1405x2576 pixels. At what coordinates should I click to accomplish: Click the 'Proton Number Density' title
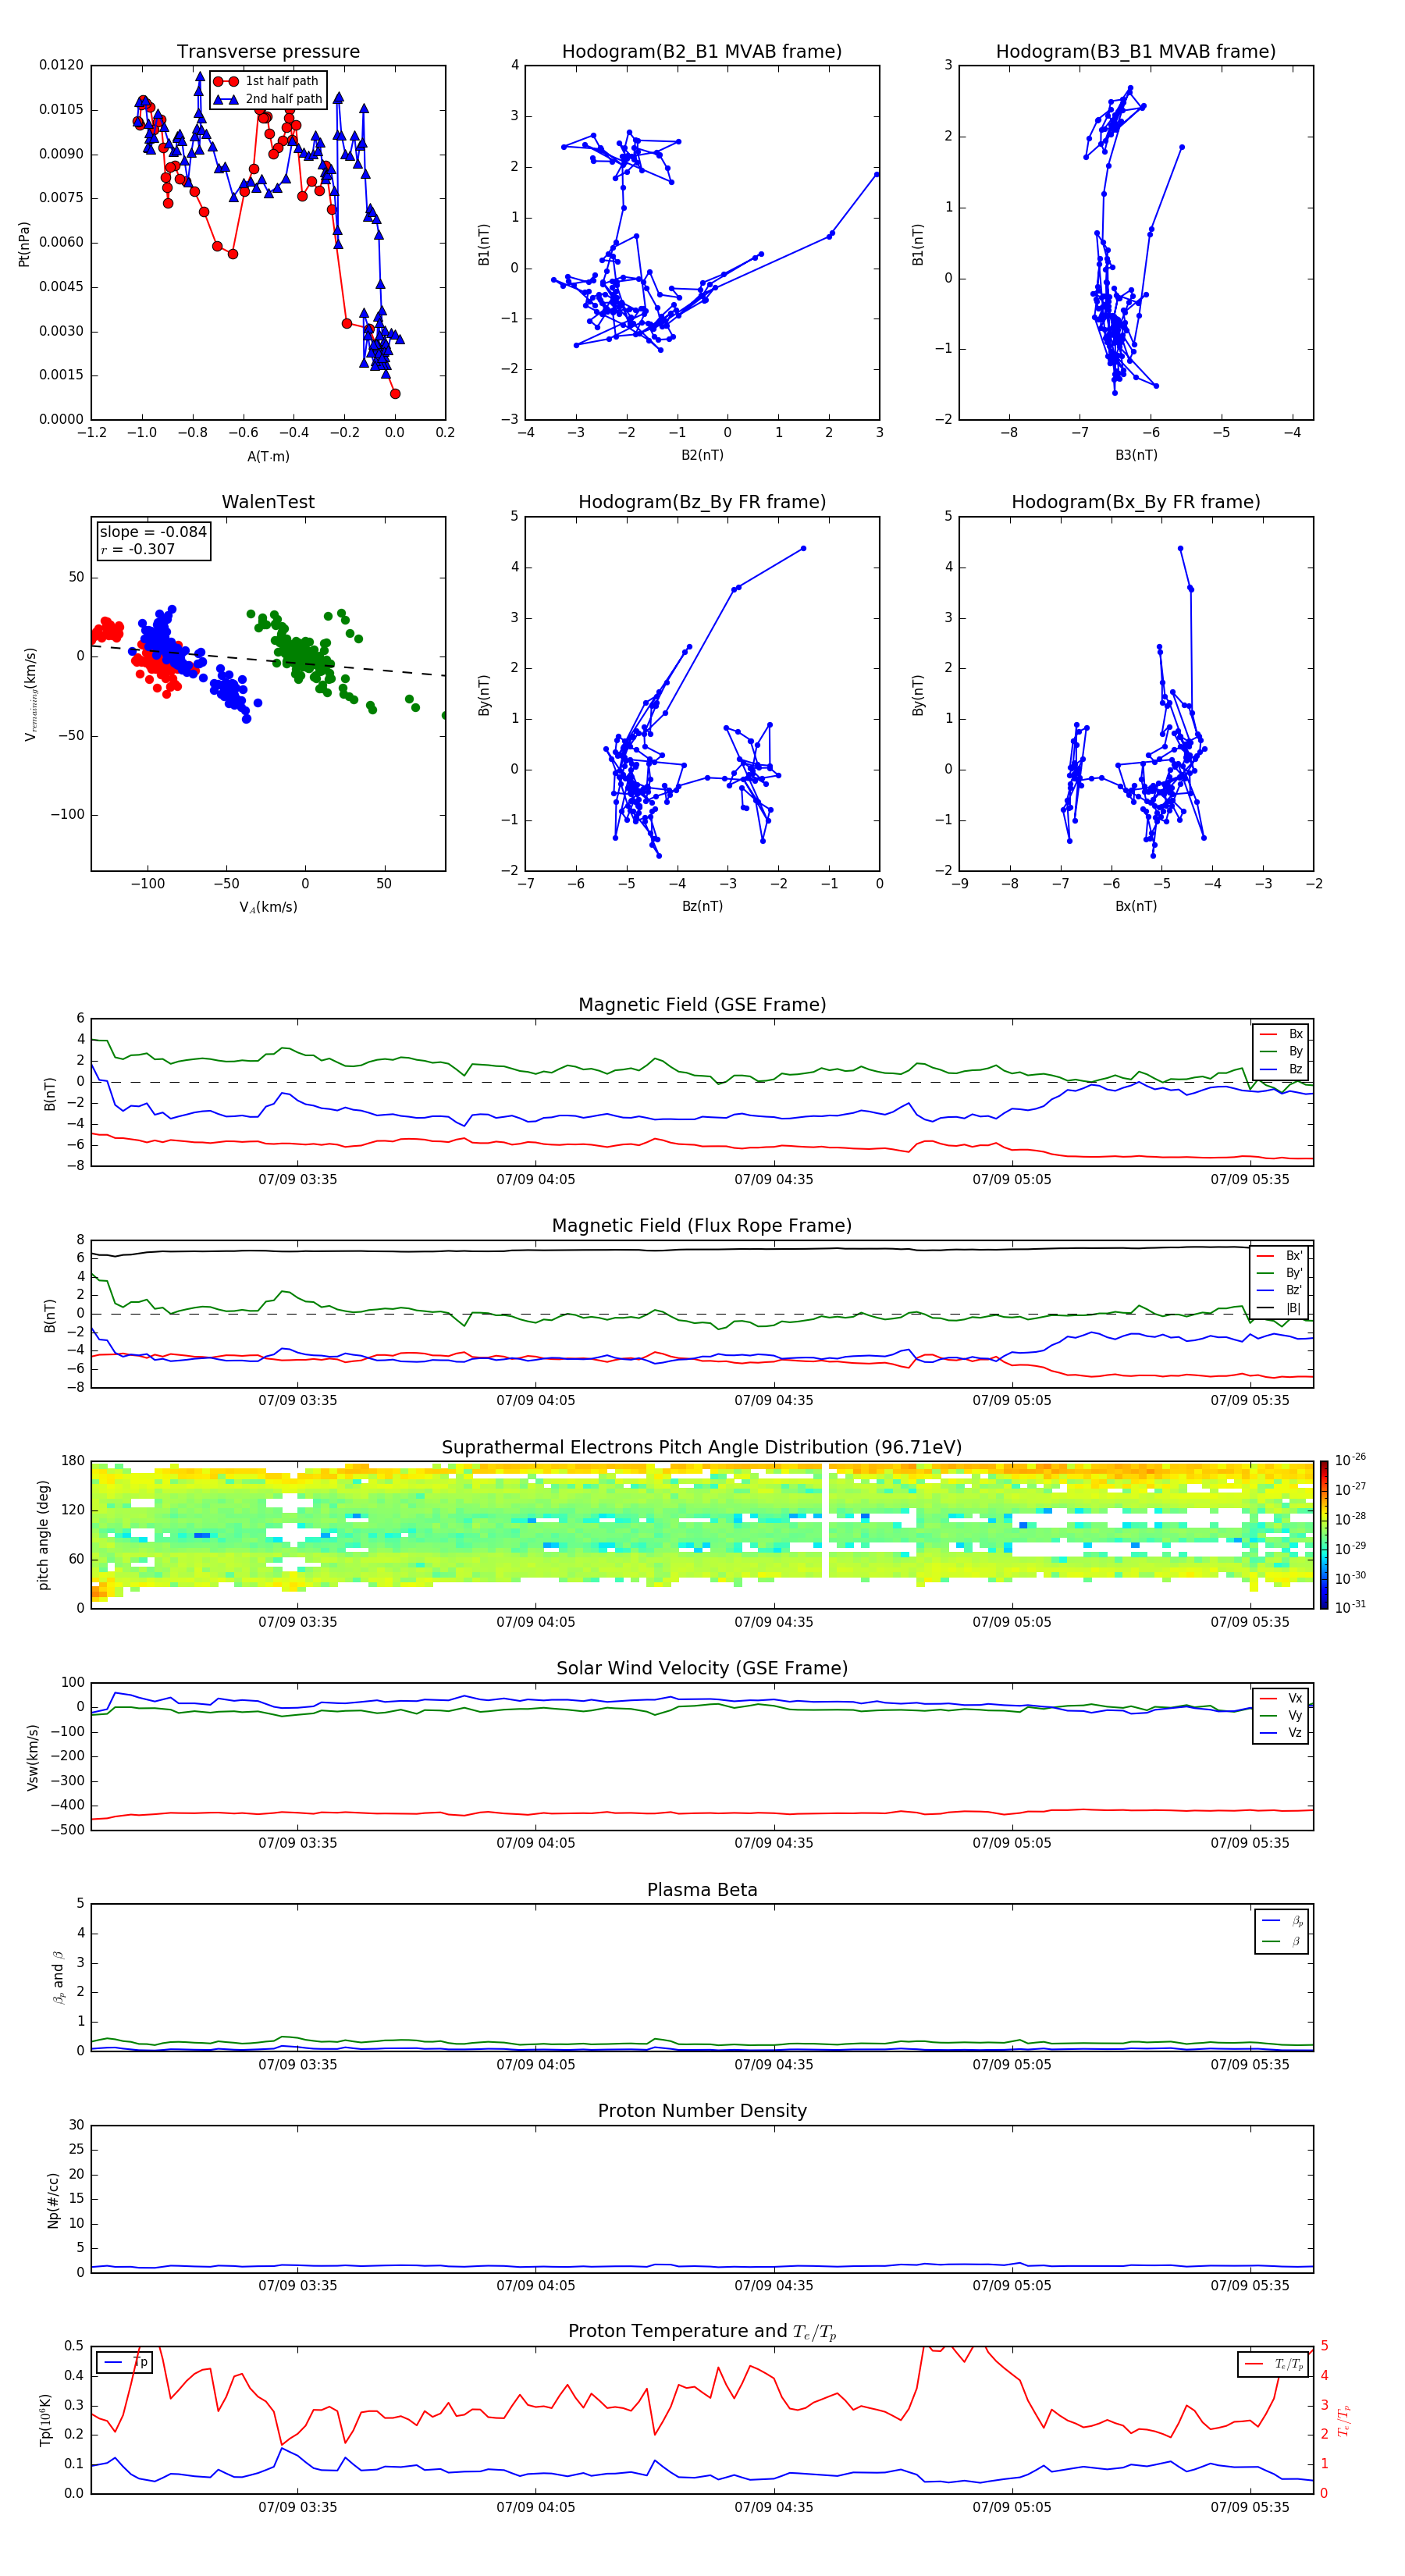coord(702,2110)
